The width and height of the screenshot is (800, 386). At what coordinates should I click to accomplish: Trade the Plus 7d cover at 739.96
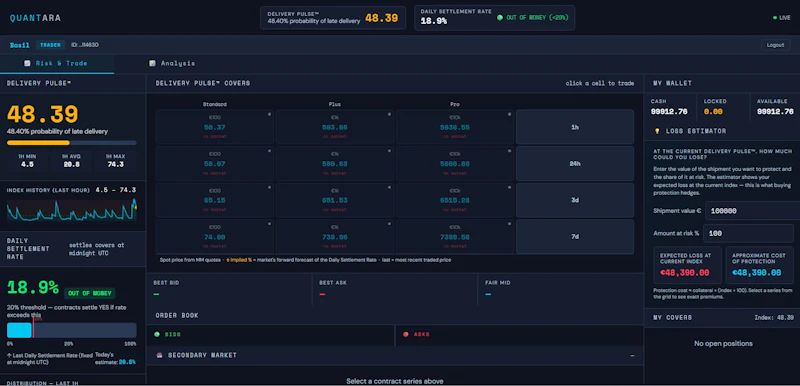click(335, 237)
